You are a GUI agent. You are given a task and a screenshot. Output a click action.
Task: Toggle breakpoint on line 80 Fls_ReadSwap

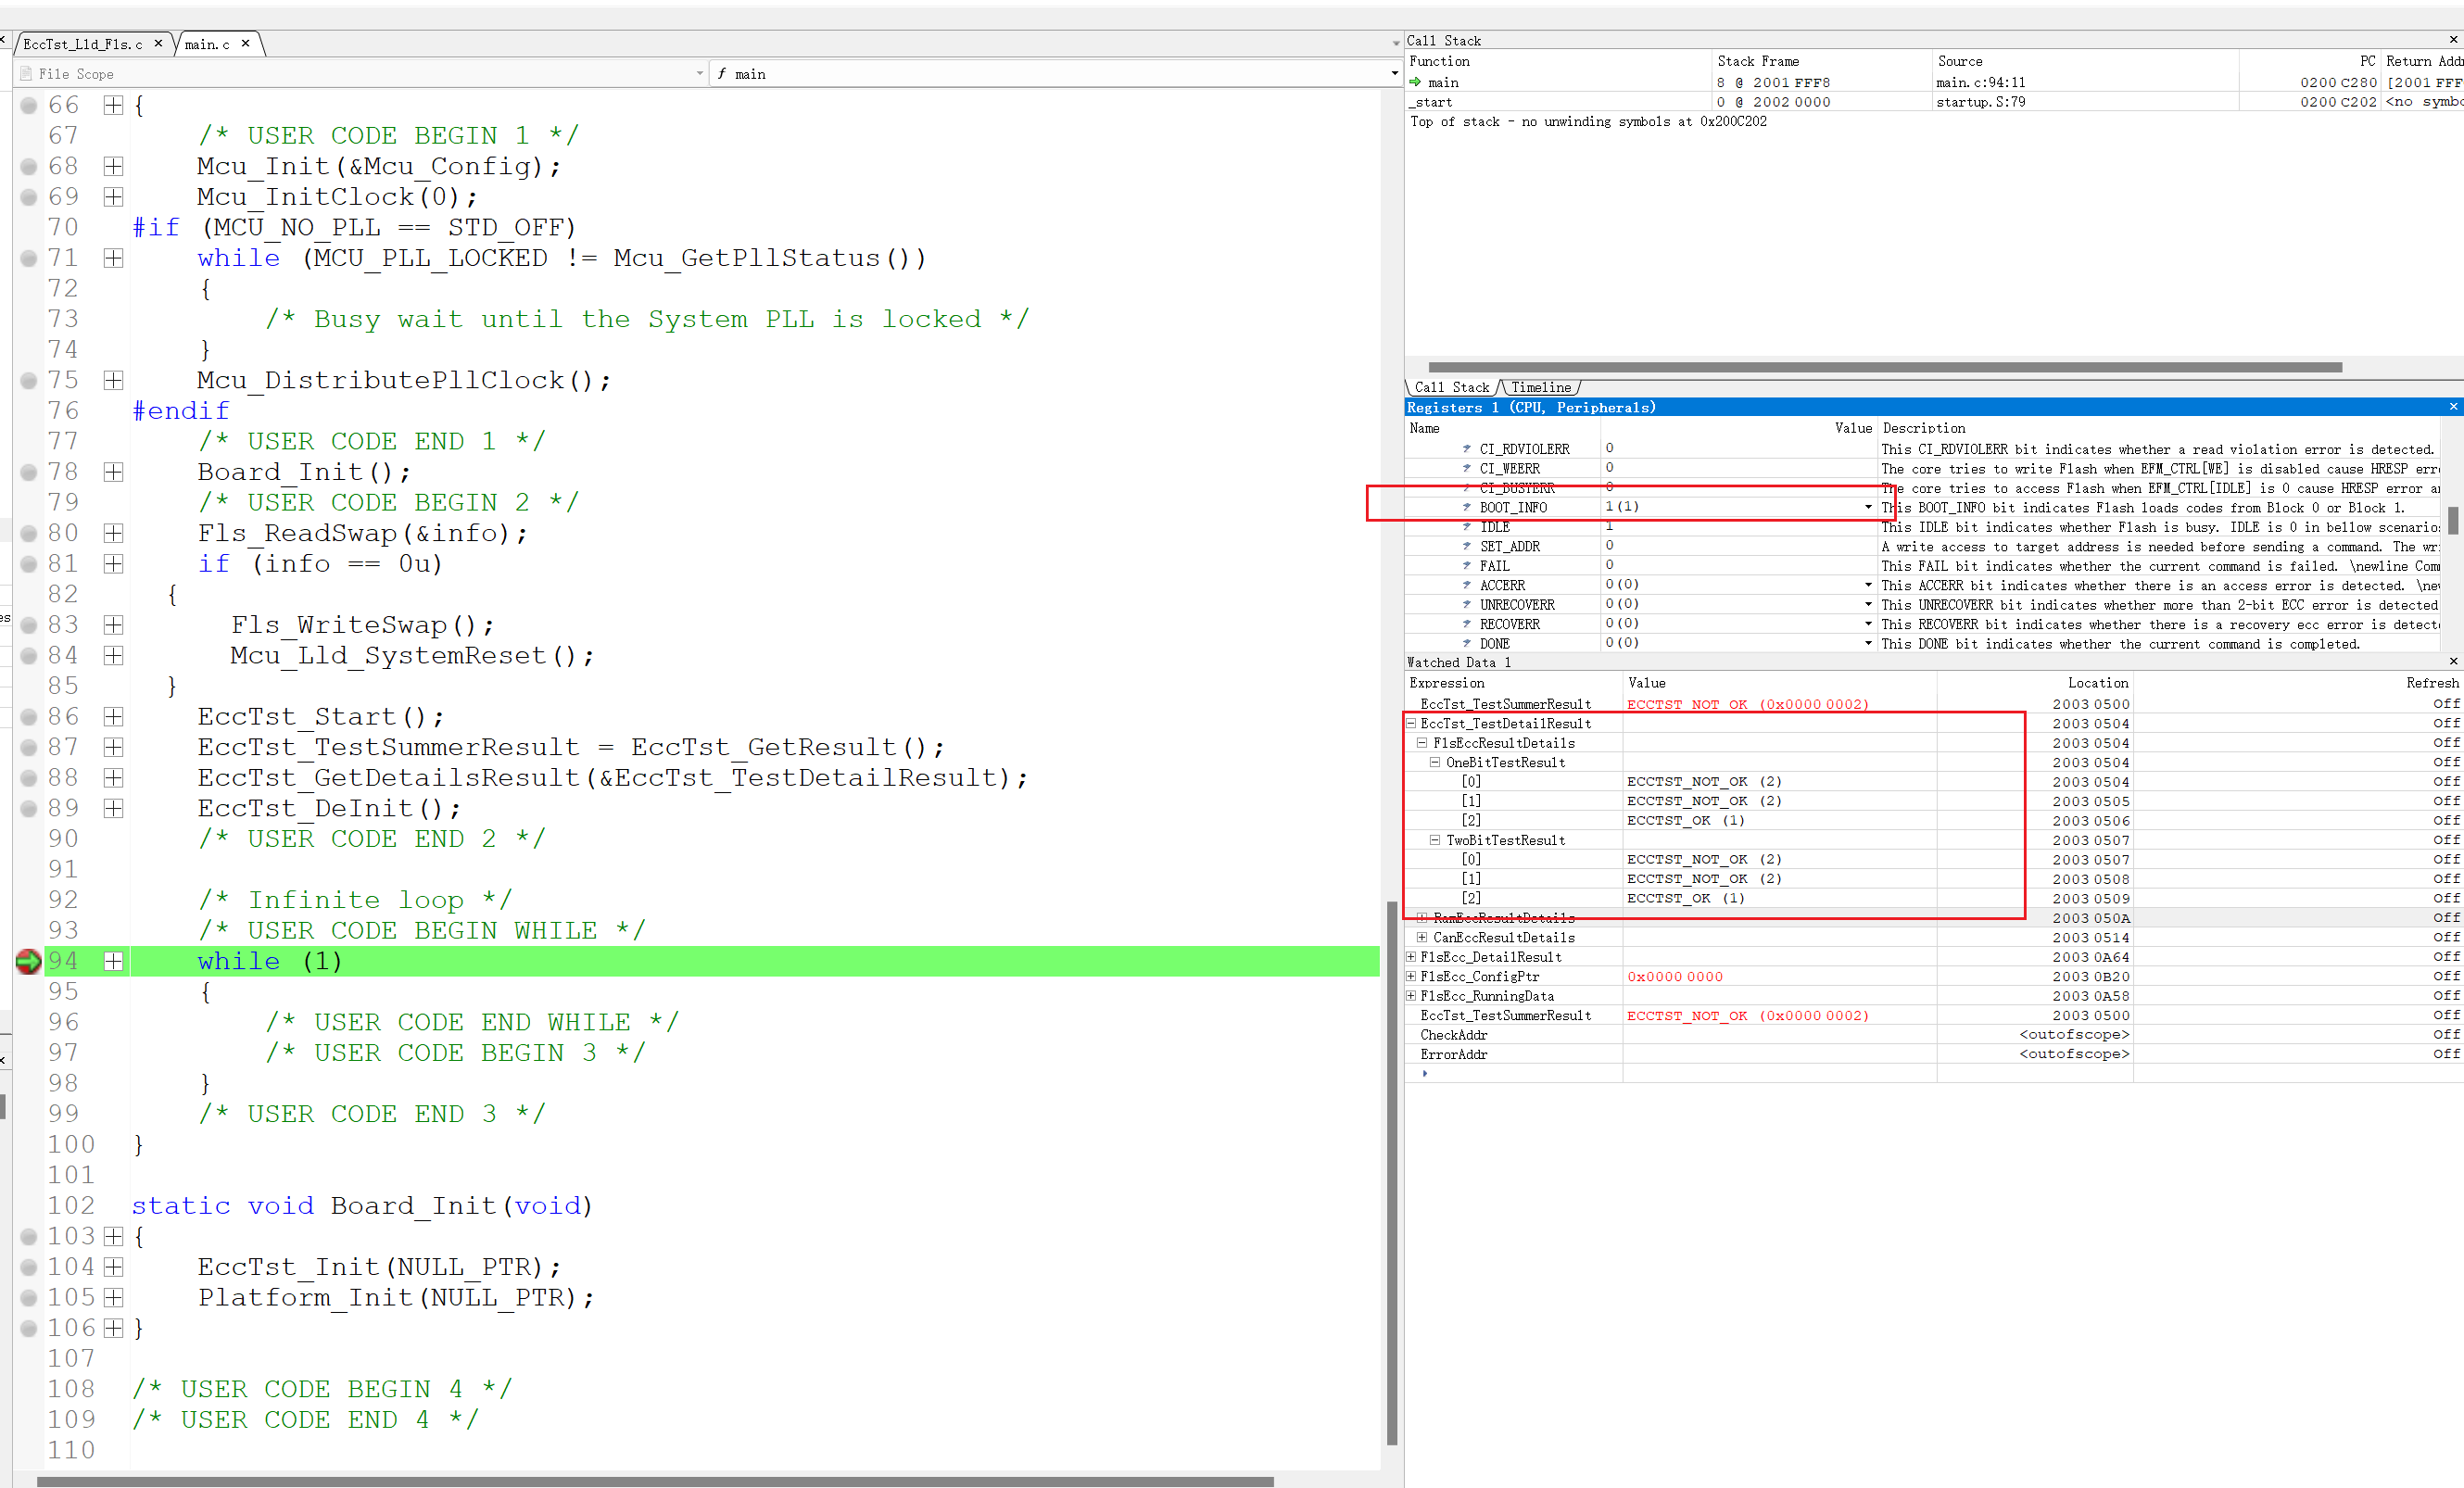[29, 533]
